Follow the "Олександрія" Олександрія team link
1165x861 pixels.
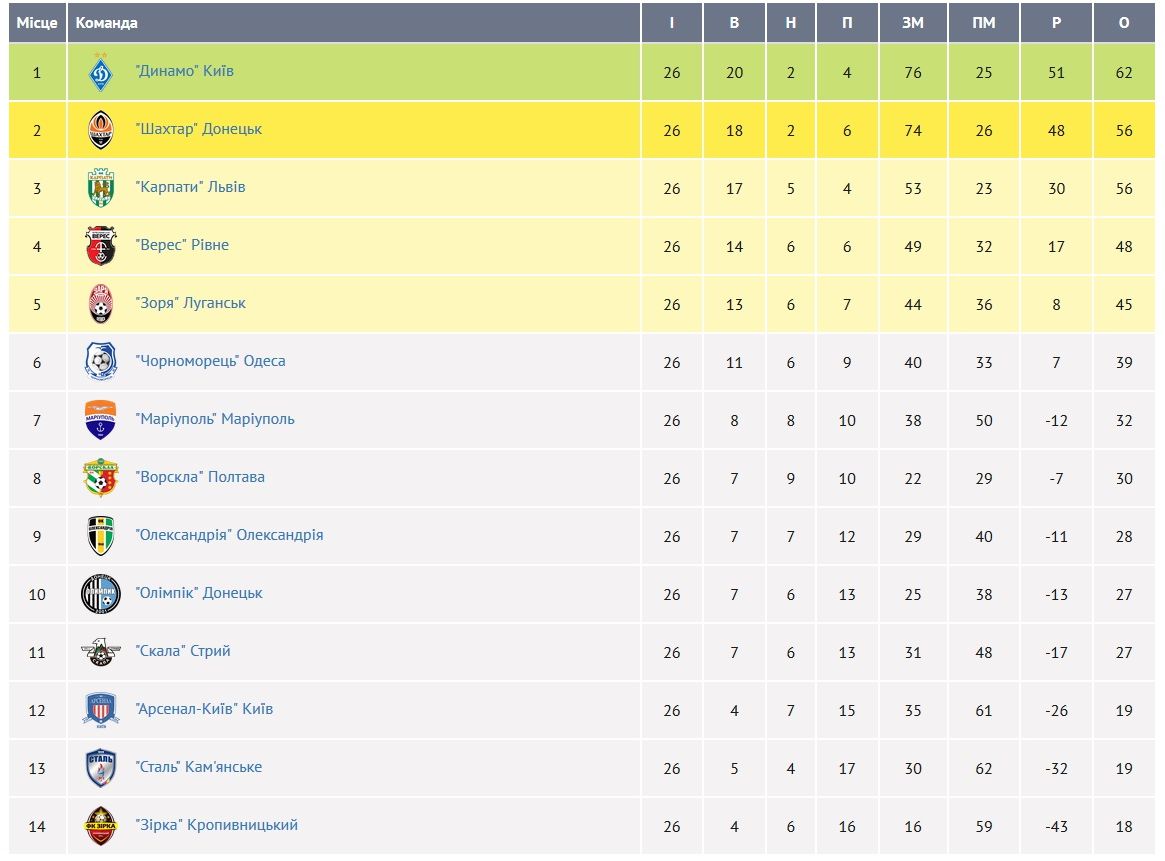229,535
